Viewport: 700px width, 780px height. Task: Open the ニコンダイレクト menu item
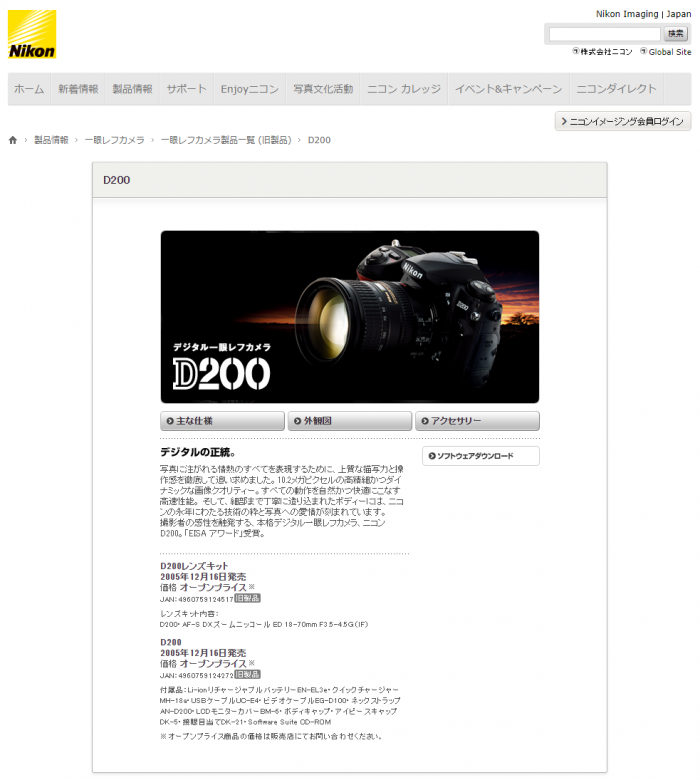click(616, 89)
